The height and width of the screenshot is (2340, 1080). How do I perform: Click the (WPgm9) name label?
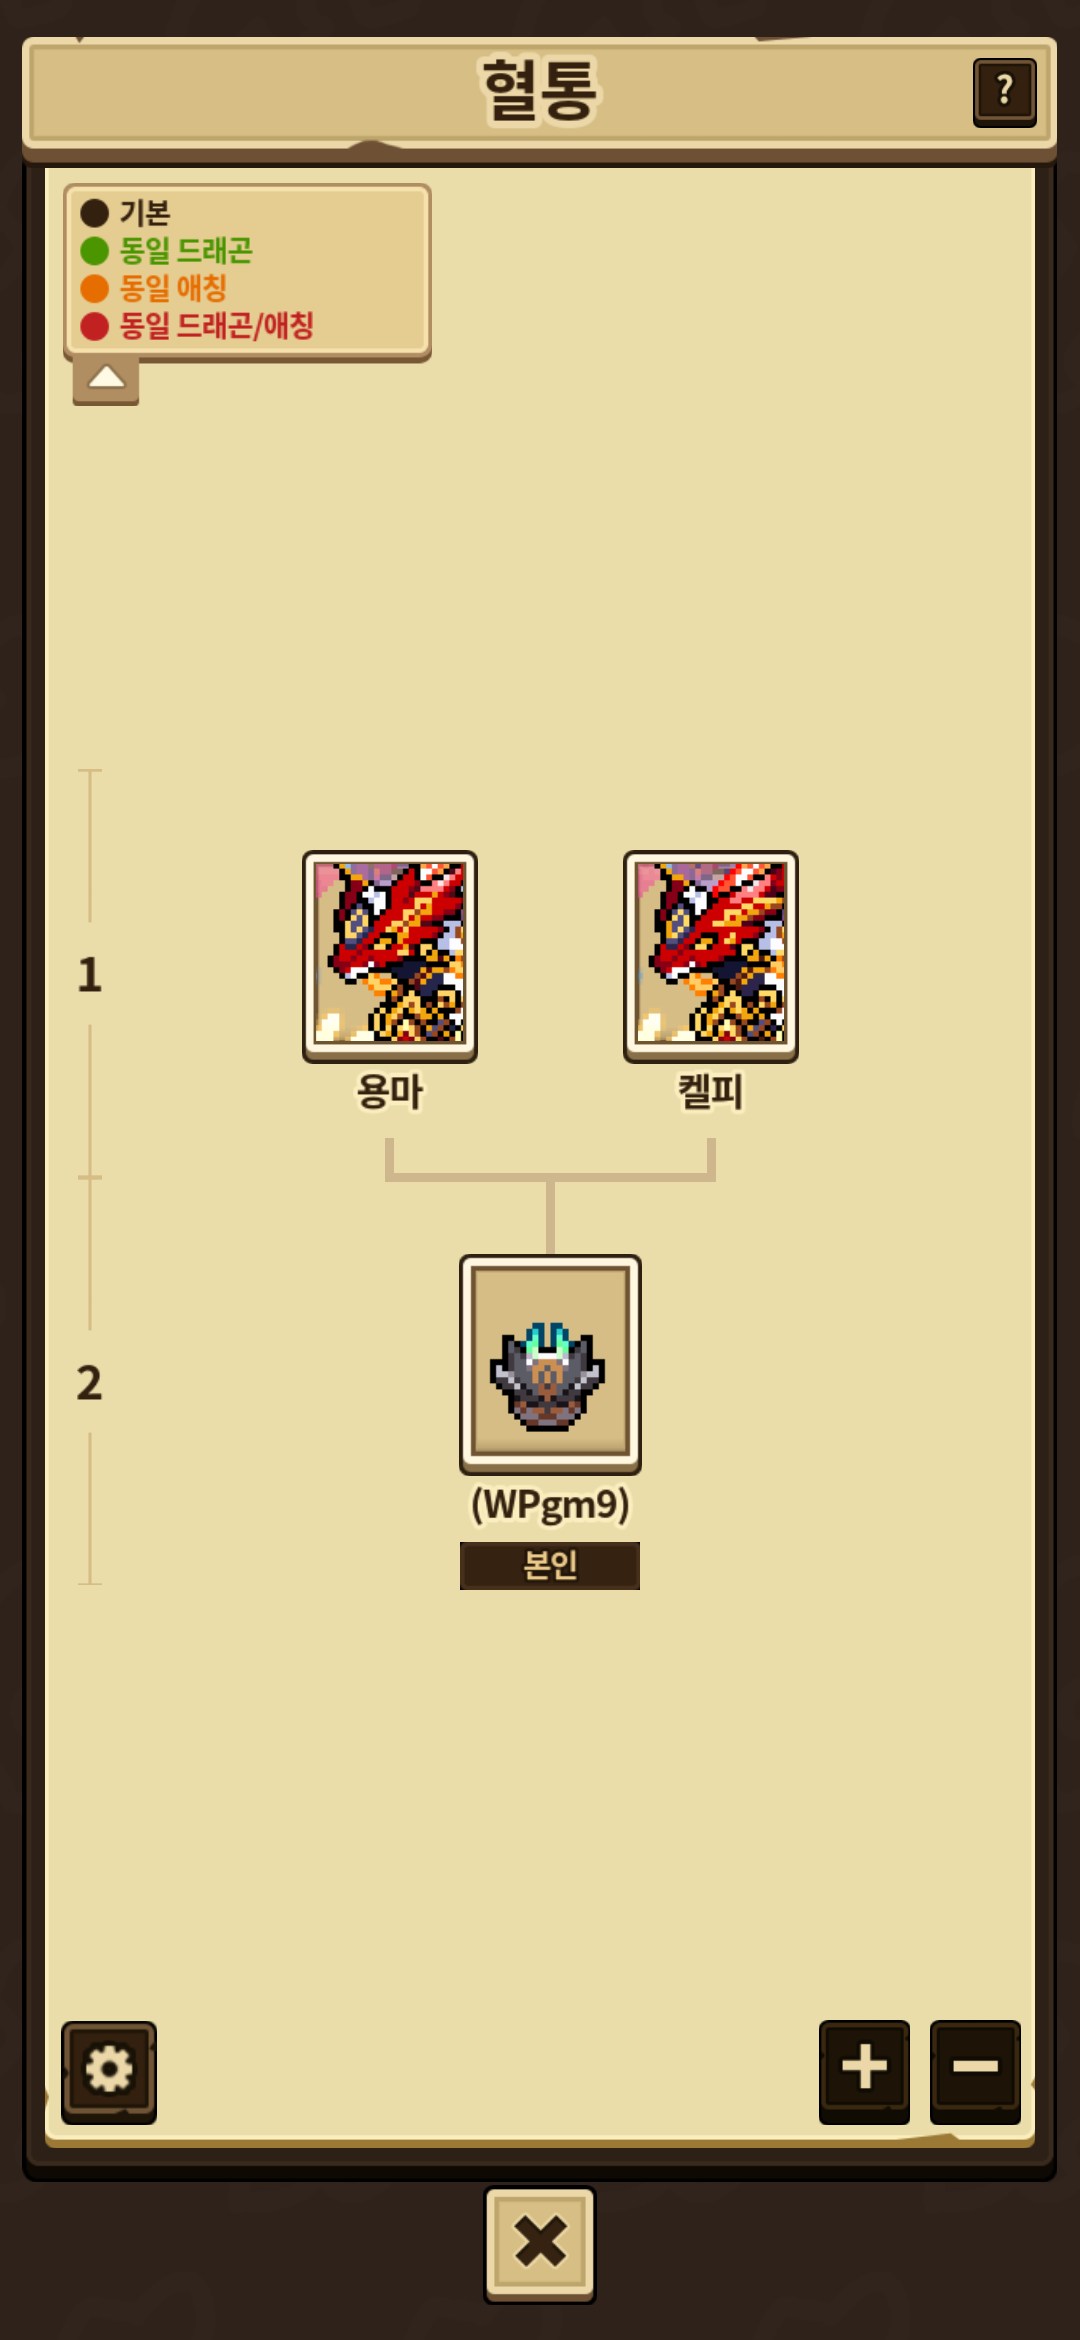tap(550, 1505)
